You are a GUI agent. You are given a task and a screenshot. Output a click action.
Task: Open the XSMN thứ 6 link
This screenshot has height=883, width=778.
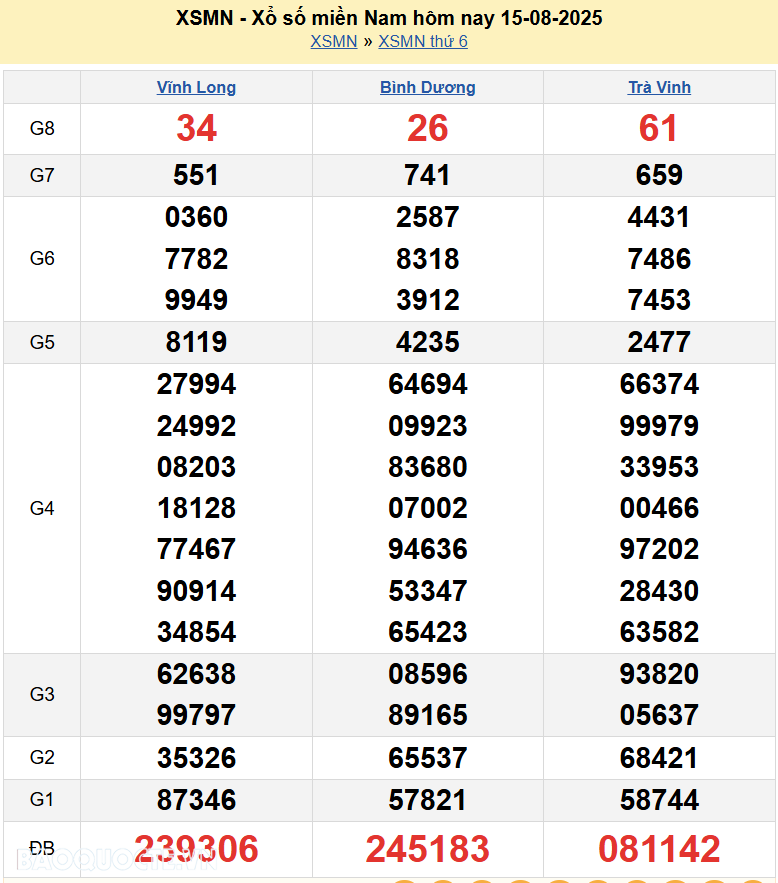coord(423,41)
